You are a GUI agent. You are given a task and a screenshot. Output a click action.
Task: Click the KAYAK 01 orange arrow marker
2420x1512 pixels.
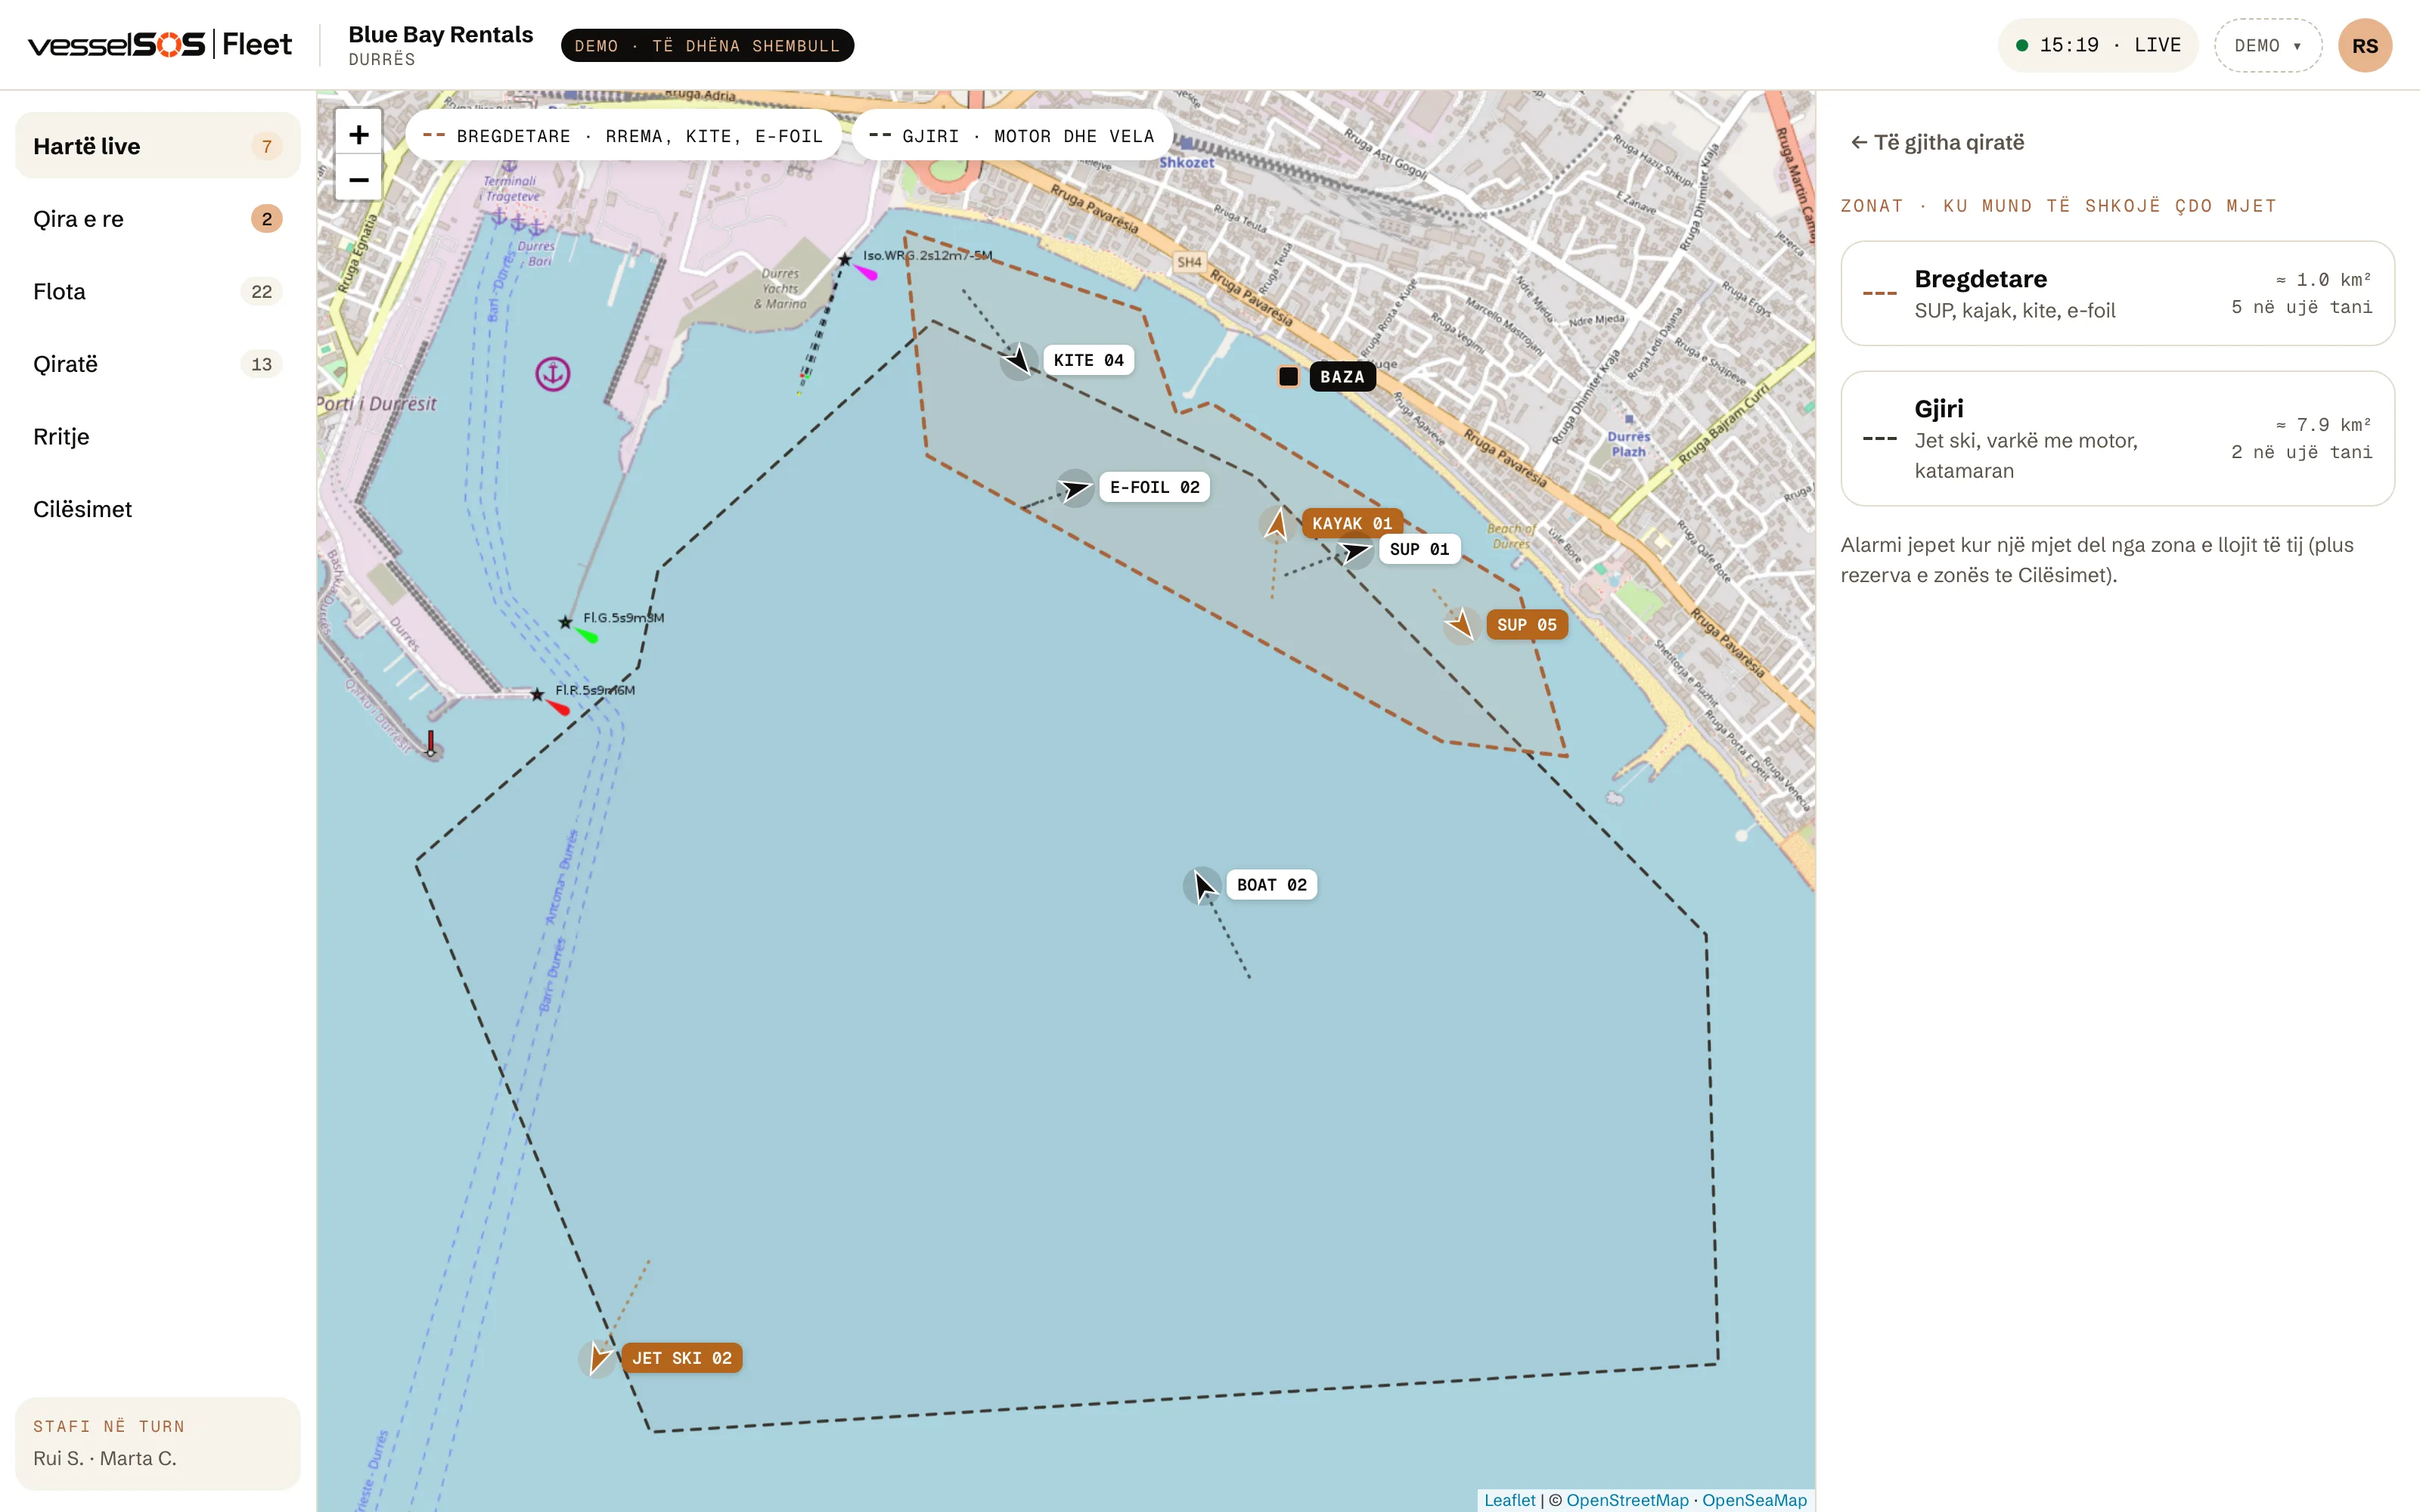[1276, 524]
